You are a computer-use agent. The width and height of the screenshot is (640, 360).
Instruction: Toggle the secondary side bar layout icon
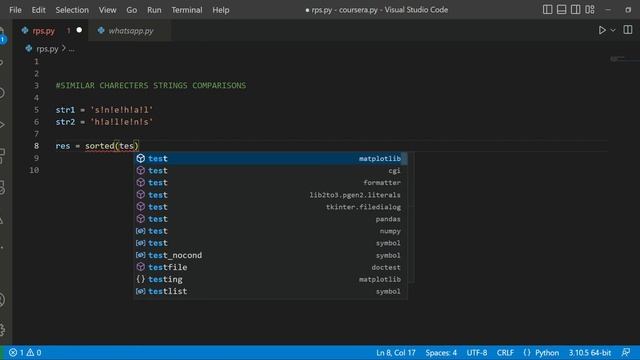click(x=576, y=9)
